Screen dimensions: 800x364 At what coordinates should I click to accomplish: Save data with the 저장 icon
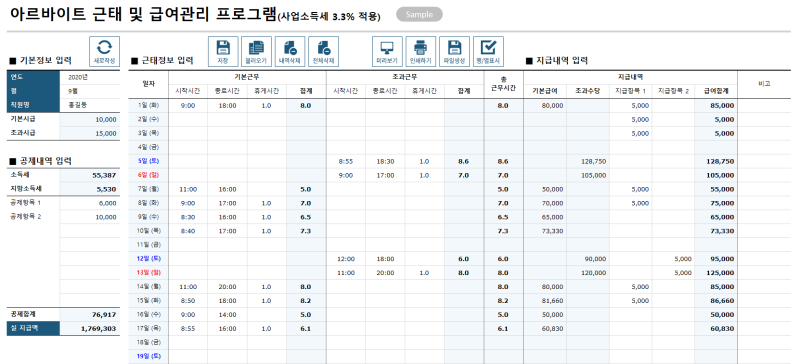223,52
